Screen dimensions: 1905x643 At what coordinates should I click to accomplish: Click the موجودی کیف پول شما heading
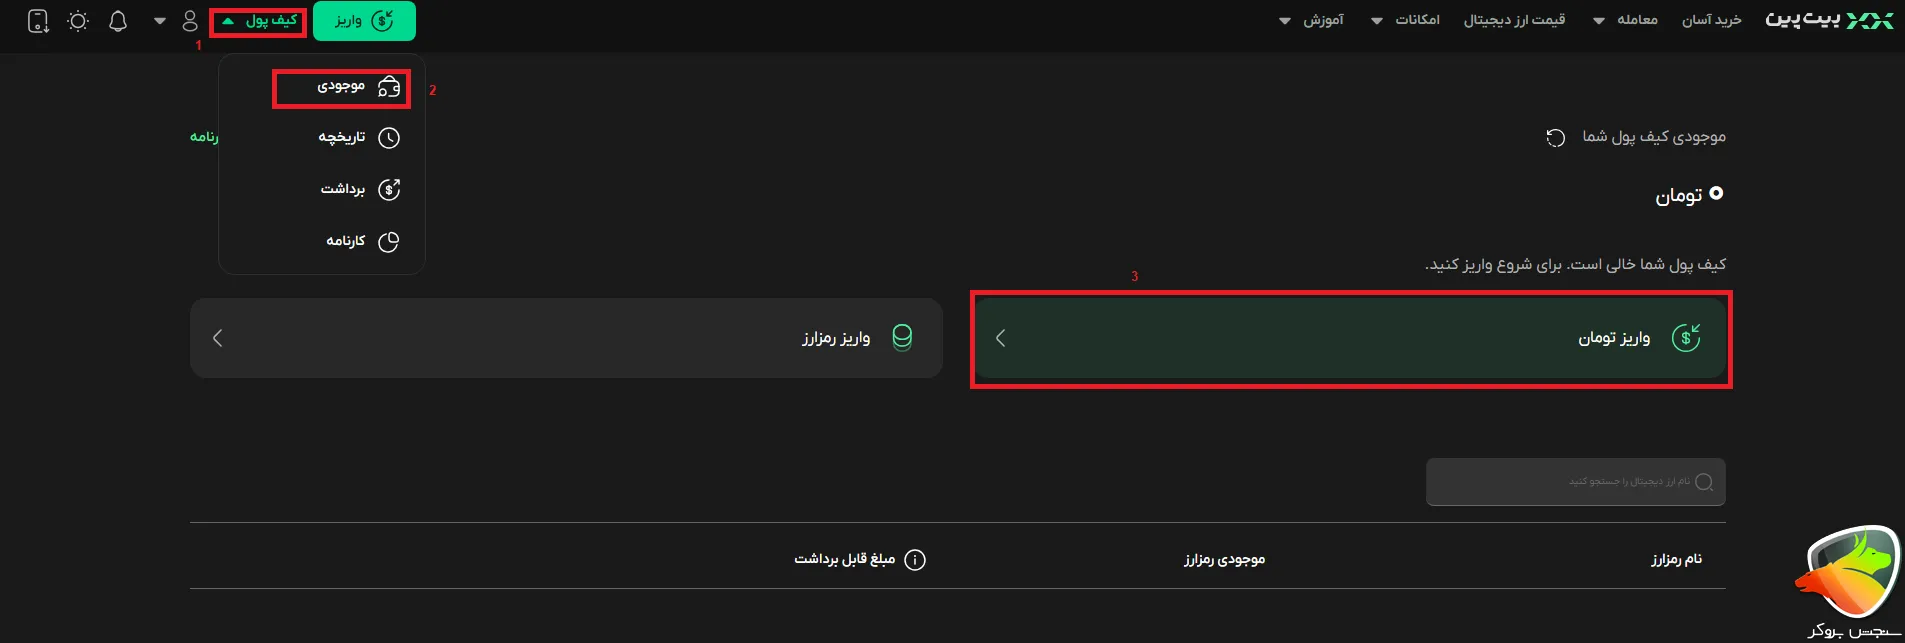(1654, 136)
